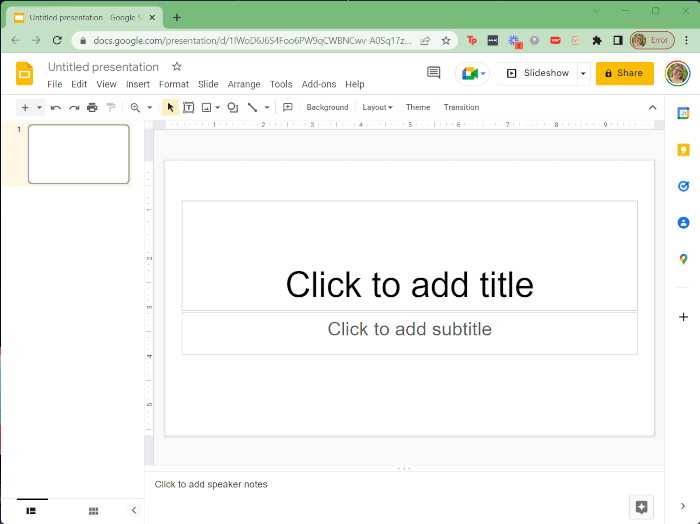Image resolution: width=700 pixels, height=524 pixels.
Task: Bookmark this tab with star icon
Action: [x=446, y=41]
